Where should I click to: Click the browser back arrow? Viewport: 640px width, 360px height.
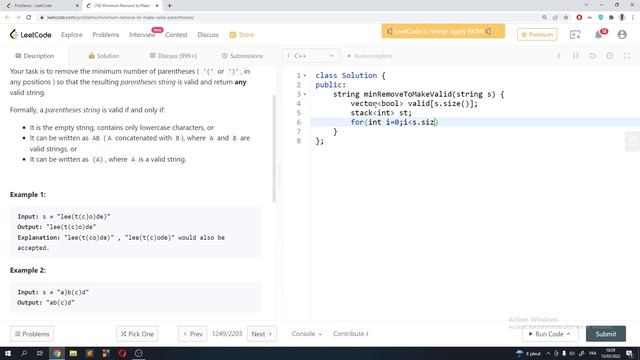click(x=7, y=17)
